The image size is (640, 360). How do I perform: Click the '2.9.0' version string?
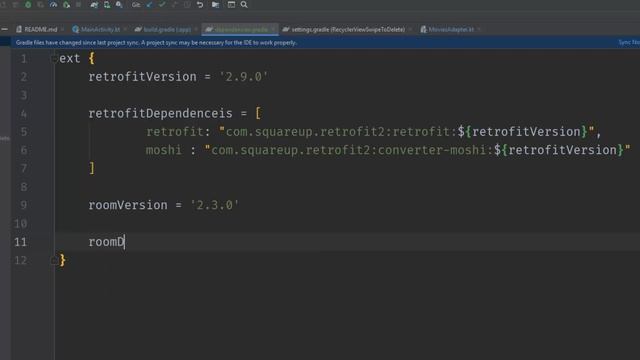tap(243, 77)
